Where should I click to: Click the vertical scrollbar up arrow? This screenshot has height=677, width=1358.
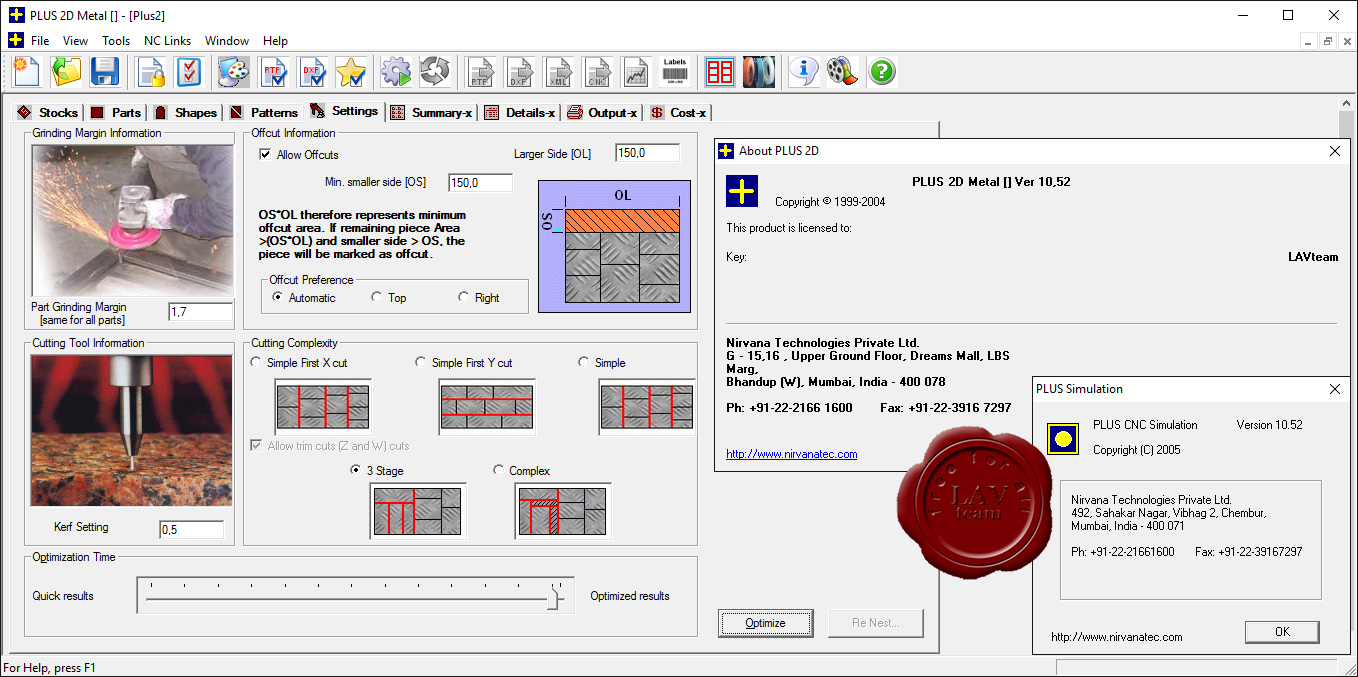pos(1348,103)
